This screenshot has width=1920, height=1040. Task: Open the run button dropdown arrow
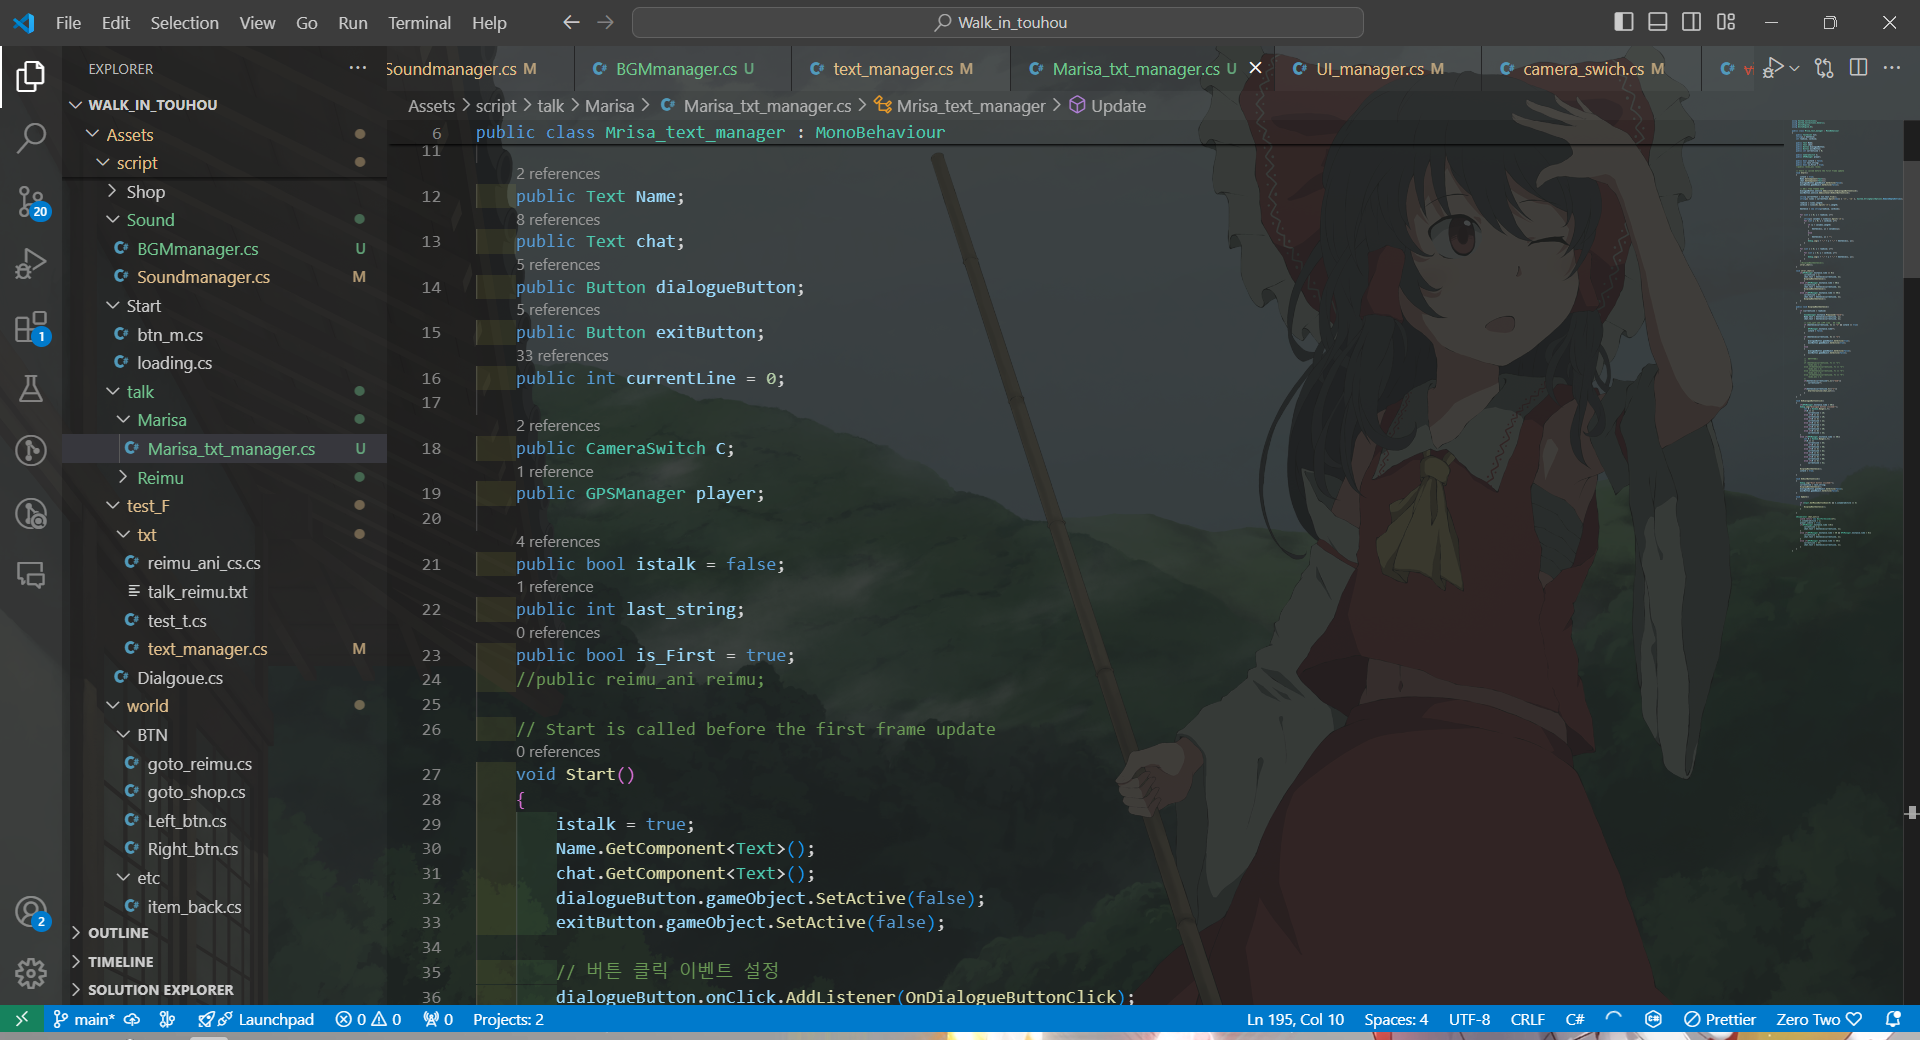coord(1795,68)
